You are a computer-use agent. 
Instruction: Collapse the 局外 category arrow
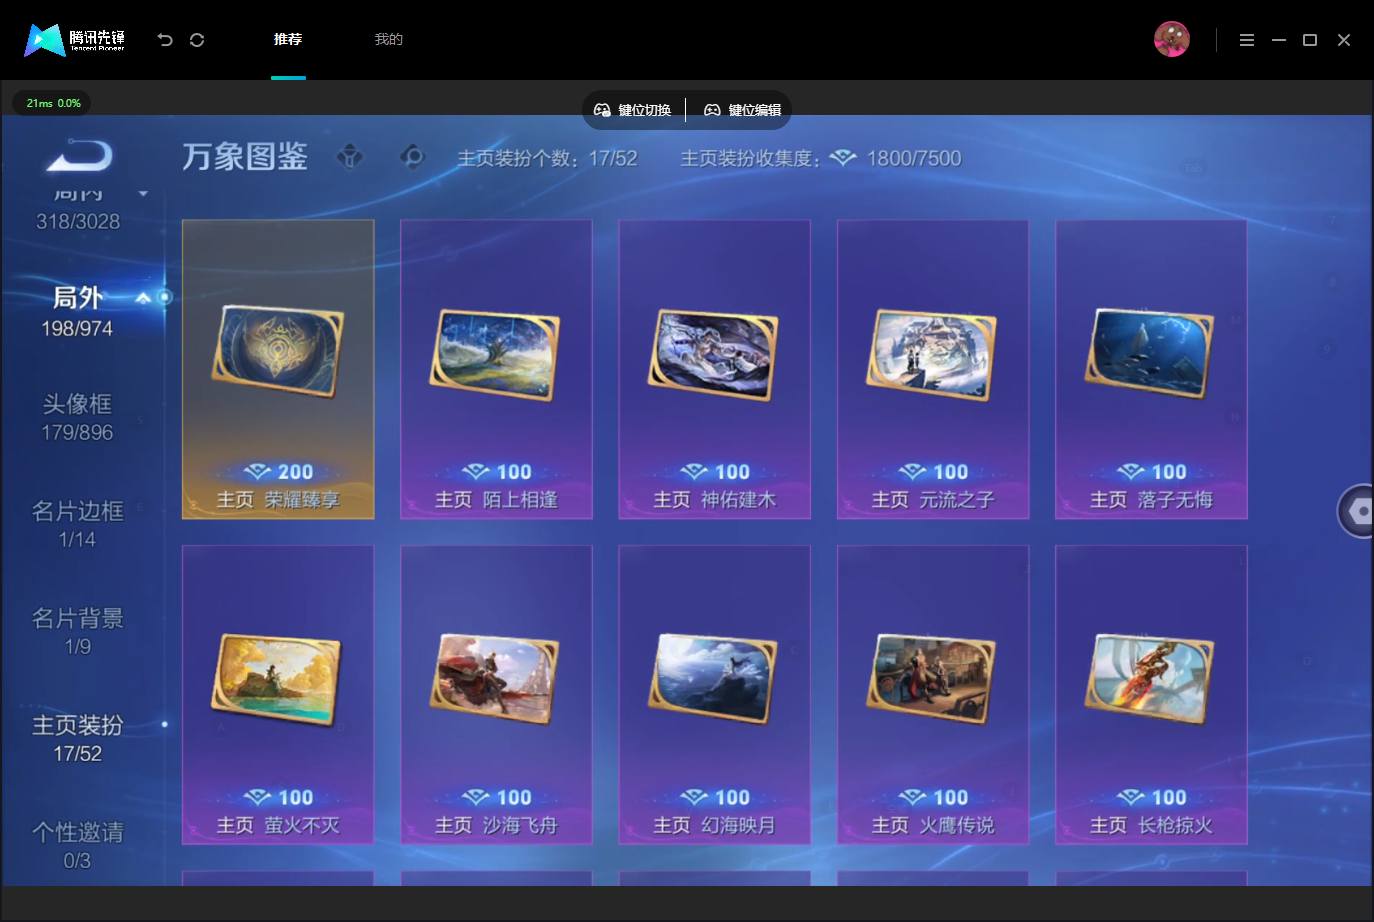143,297
